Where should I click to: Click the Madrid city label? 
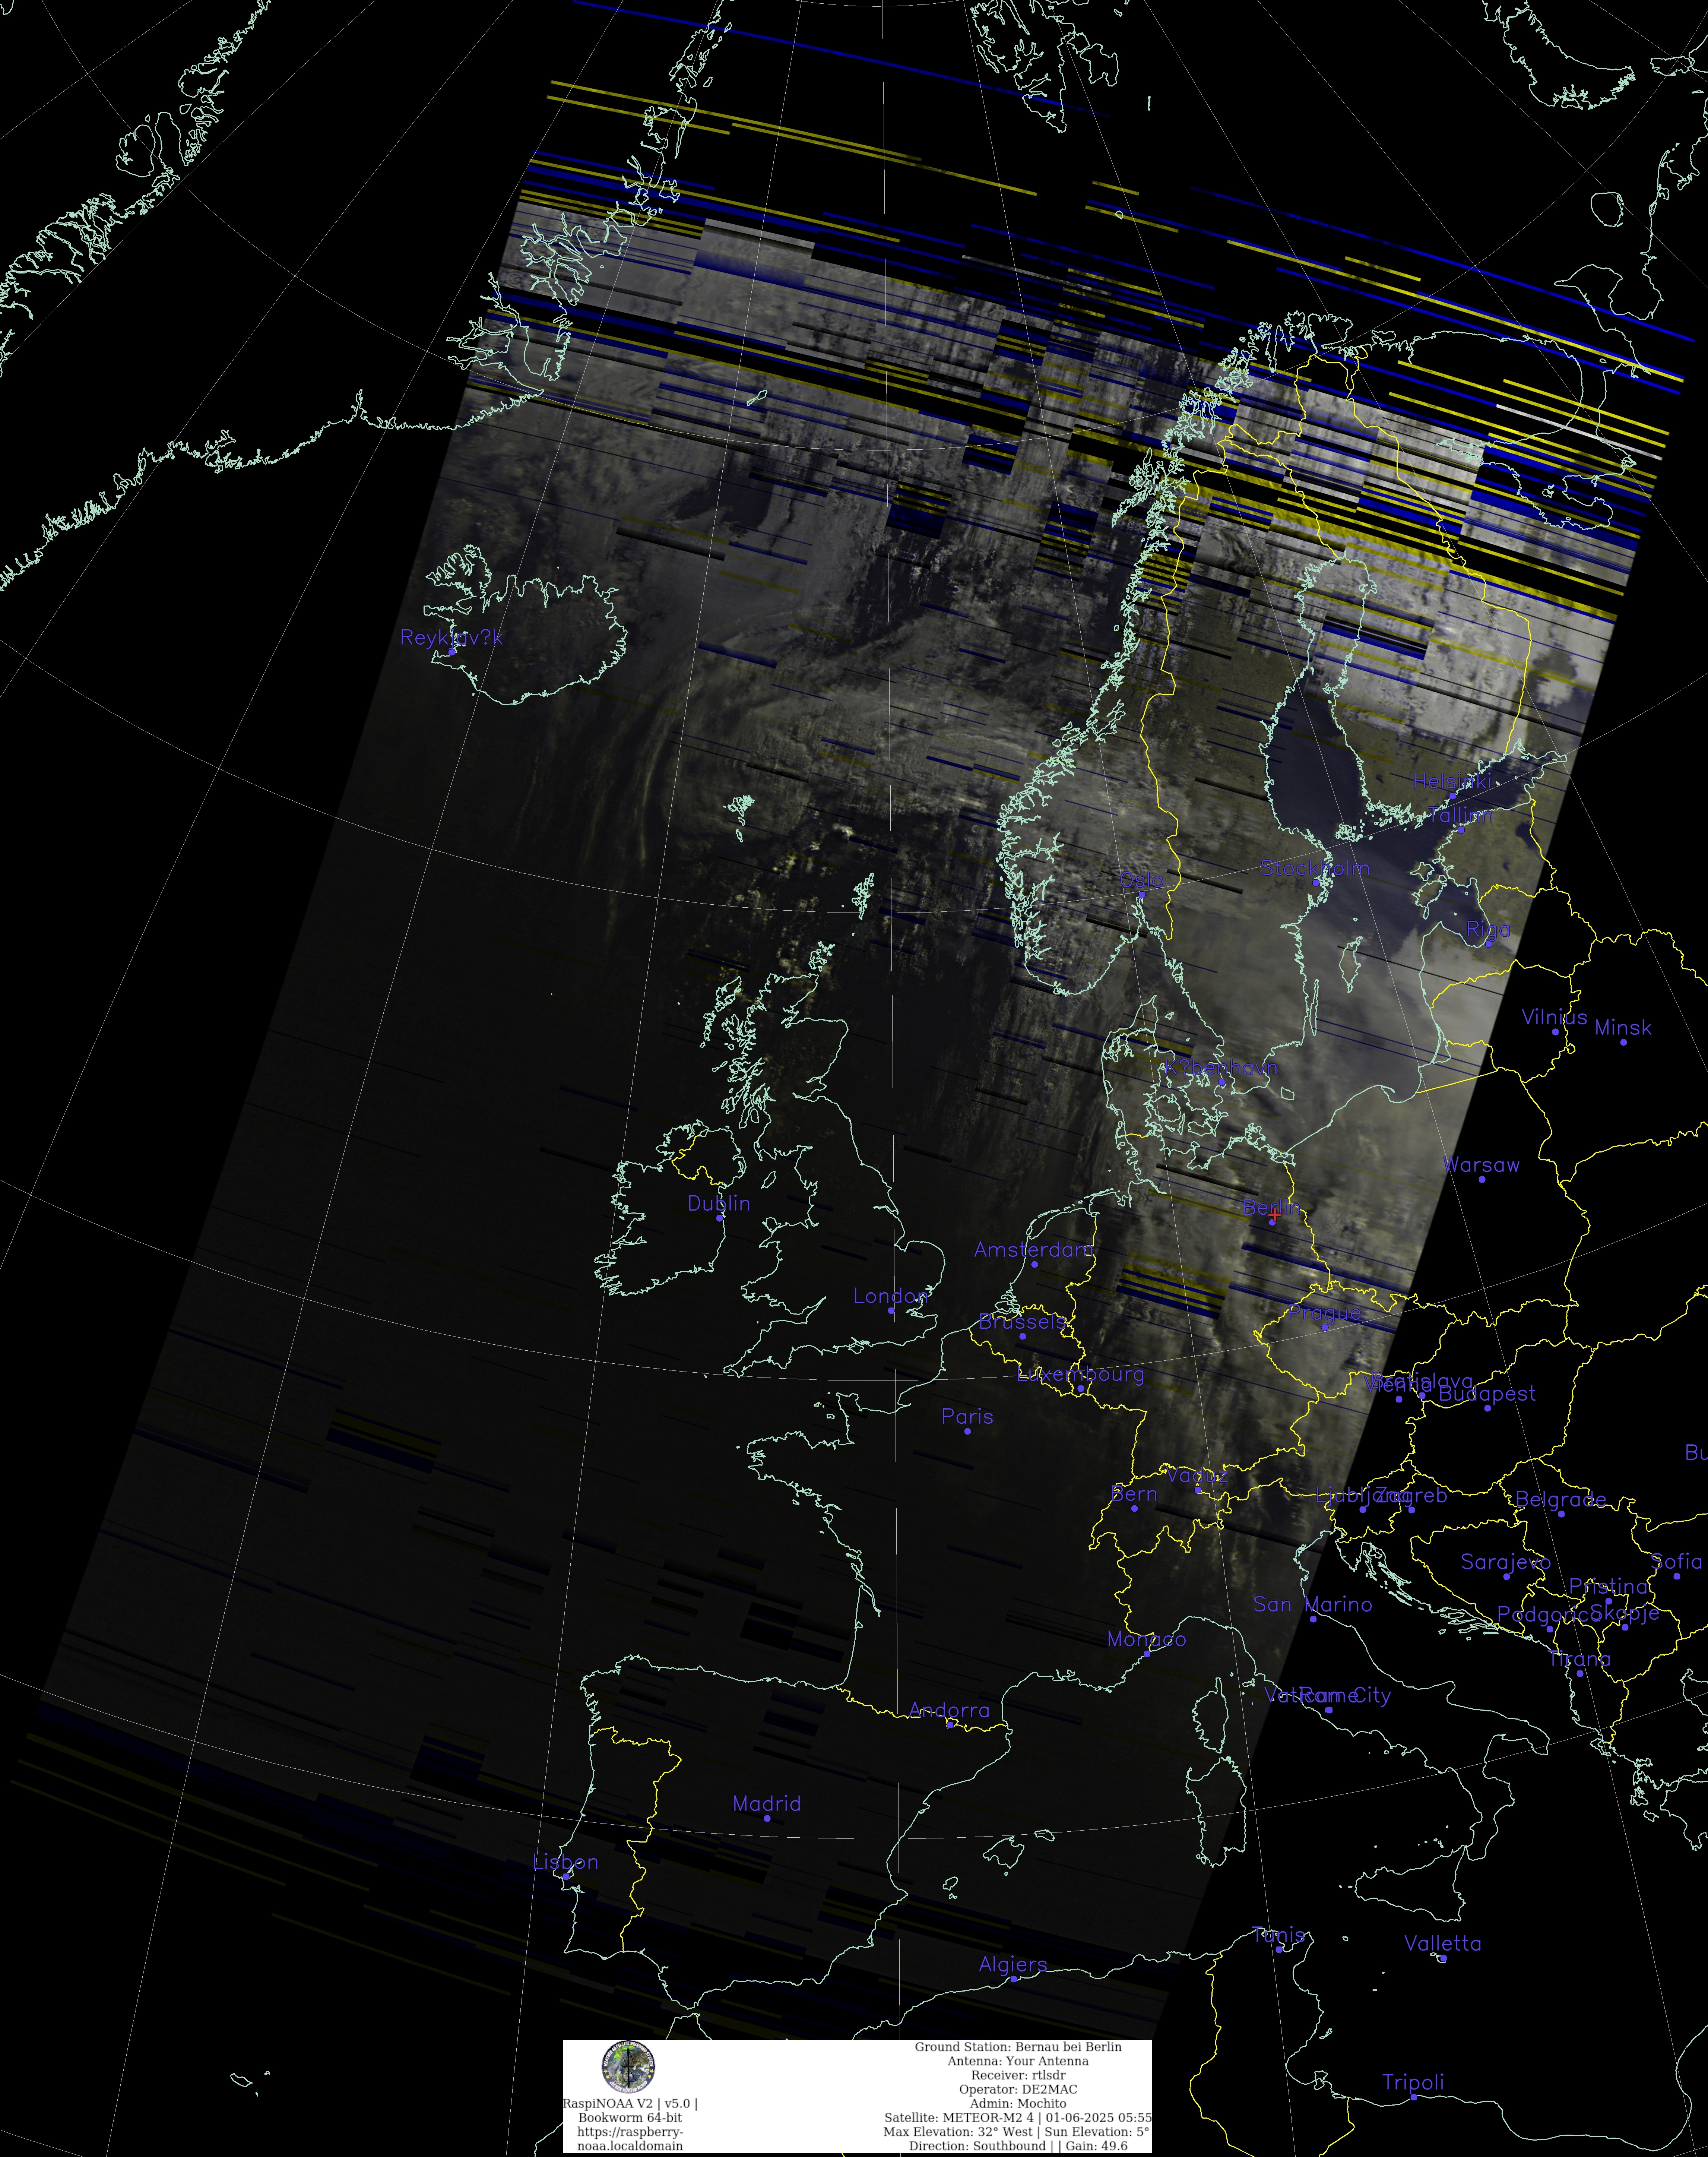[767, 1804]
